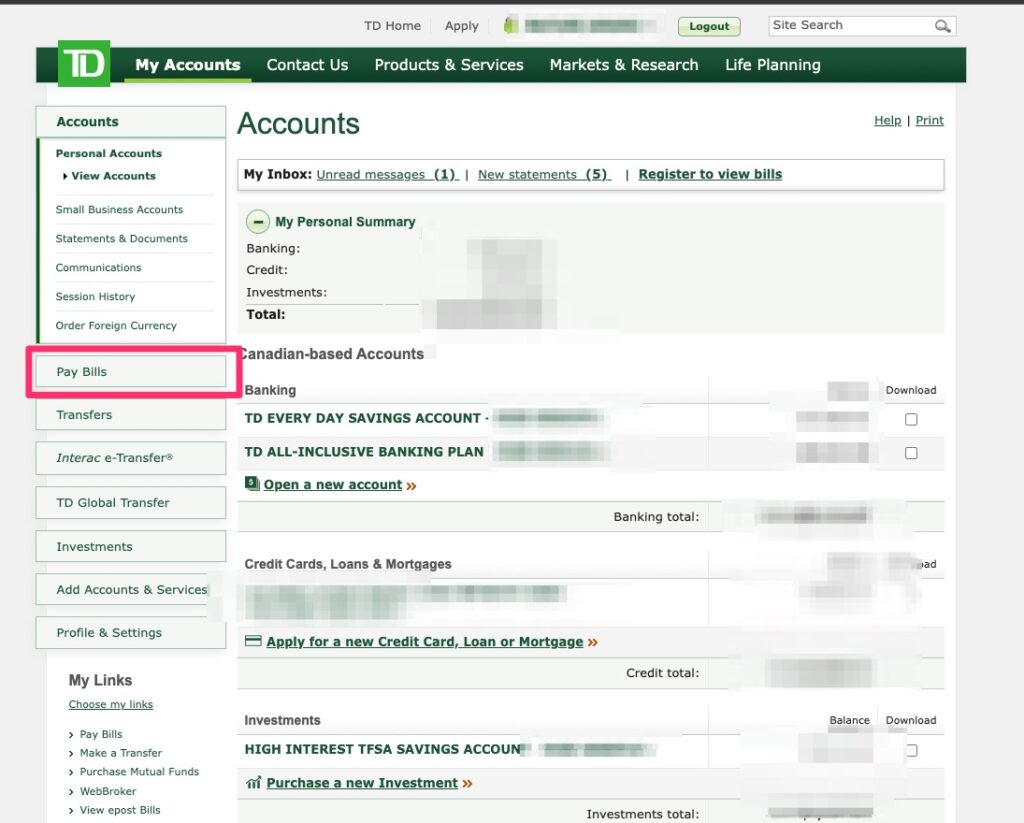Viewport: 1024px width, 823px height.
Task: Click the credit card icon beside Apply link
Action: click(x=253, y=641)
